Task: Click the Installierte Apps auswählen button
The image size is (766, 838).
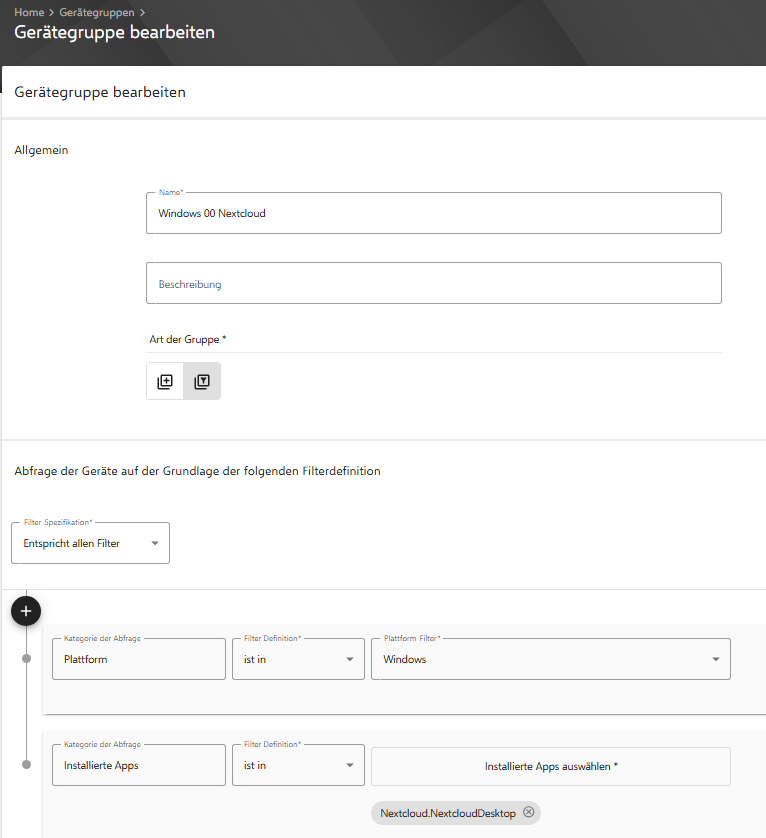Action: (x=550, y=766)
